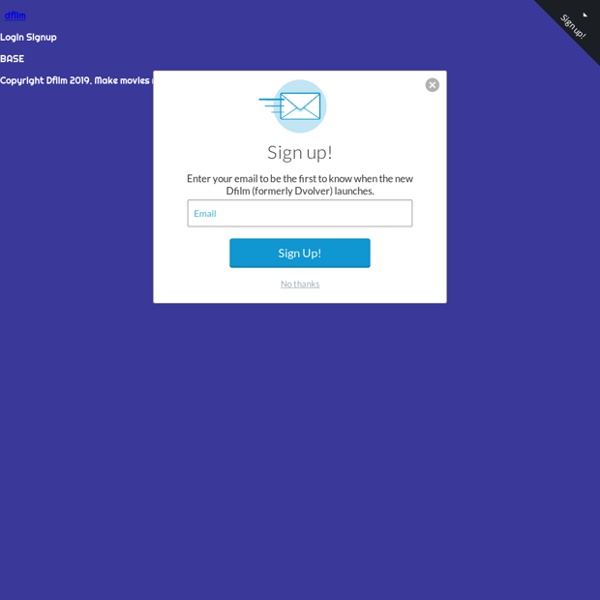Click the Login Signup text
Image resolution: width=600 pixels, height=600 pixels.
(x=28, y=38)
